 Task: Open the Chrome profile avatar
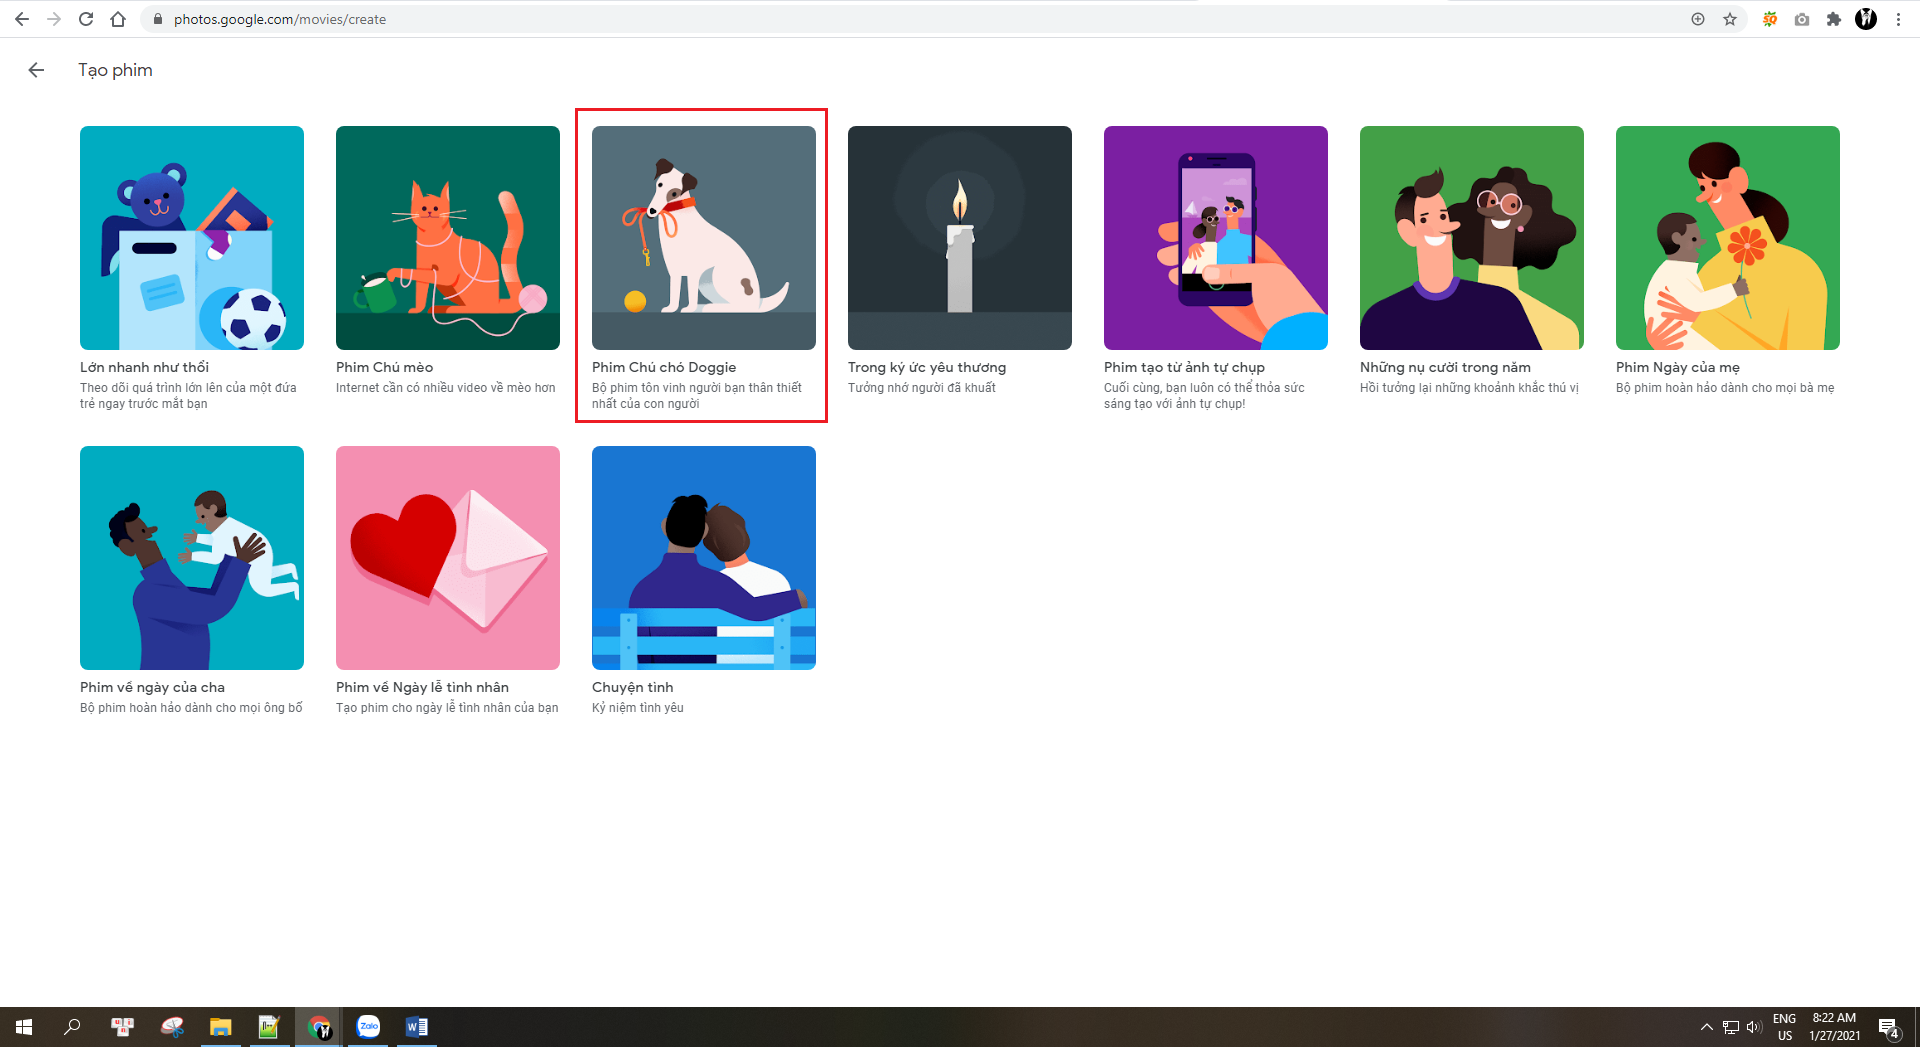coord(1867,18)
